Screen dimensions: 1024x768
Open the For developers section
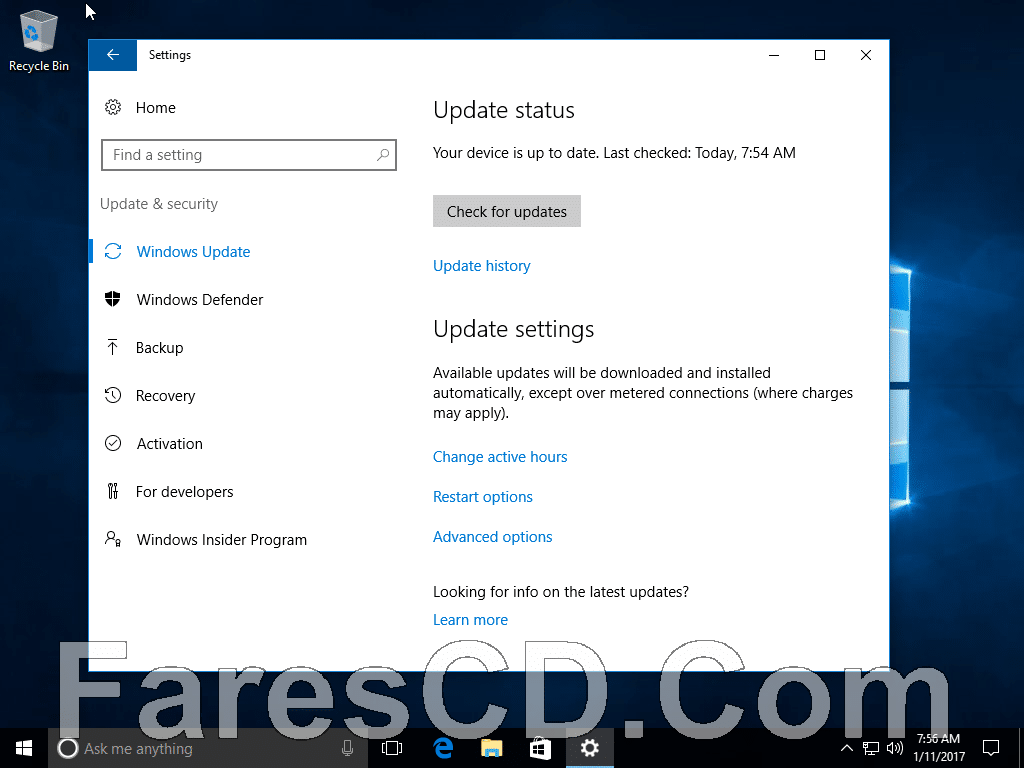184,492
